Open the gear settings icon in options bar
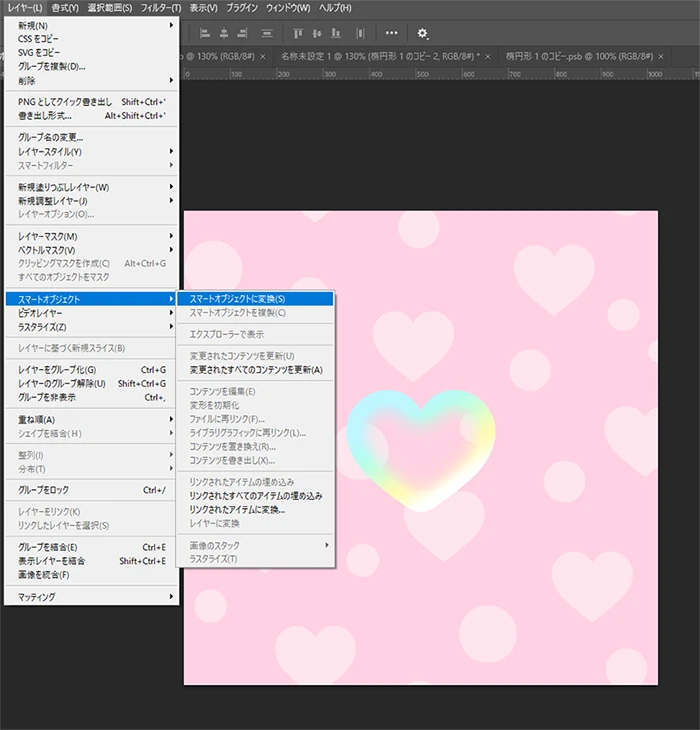700x730 pixels. tap(422, 33)
